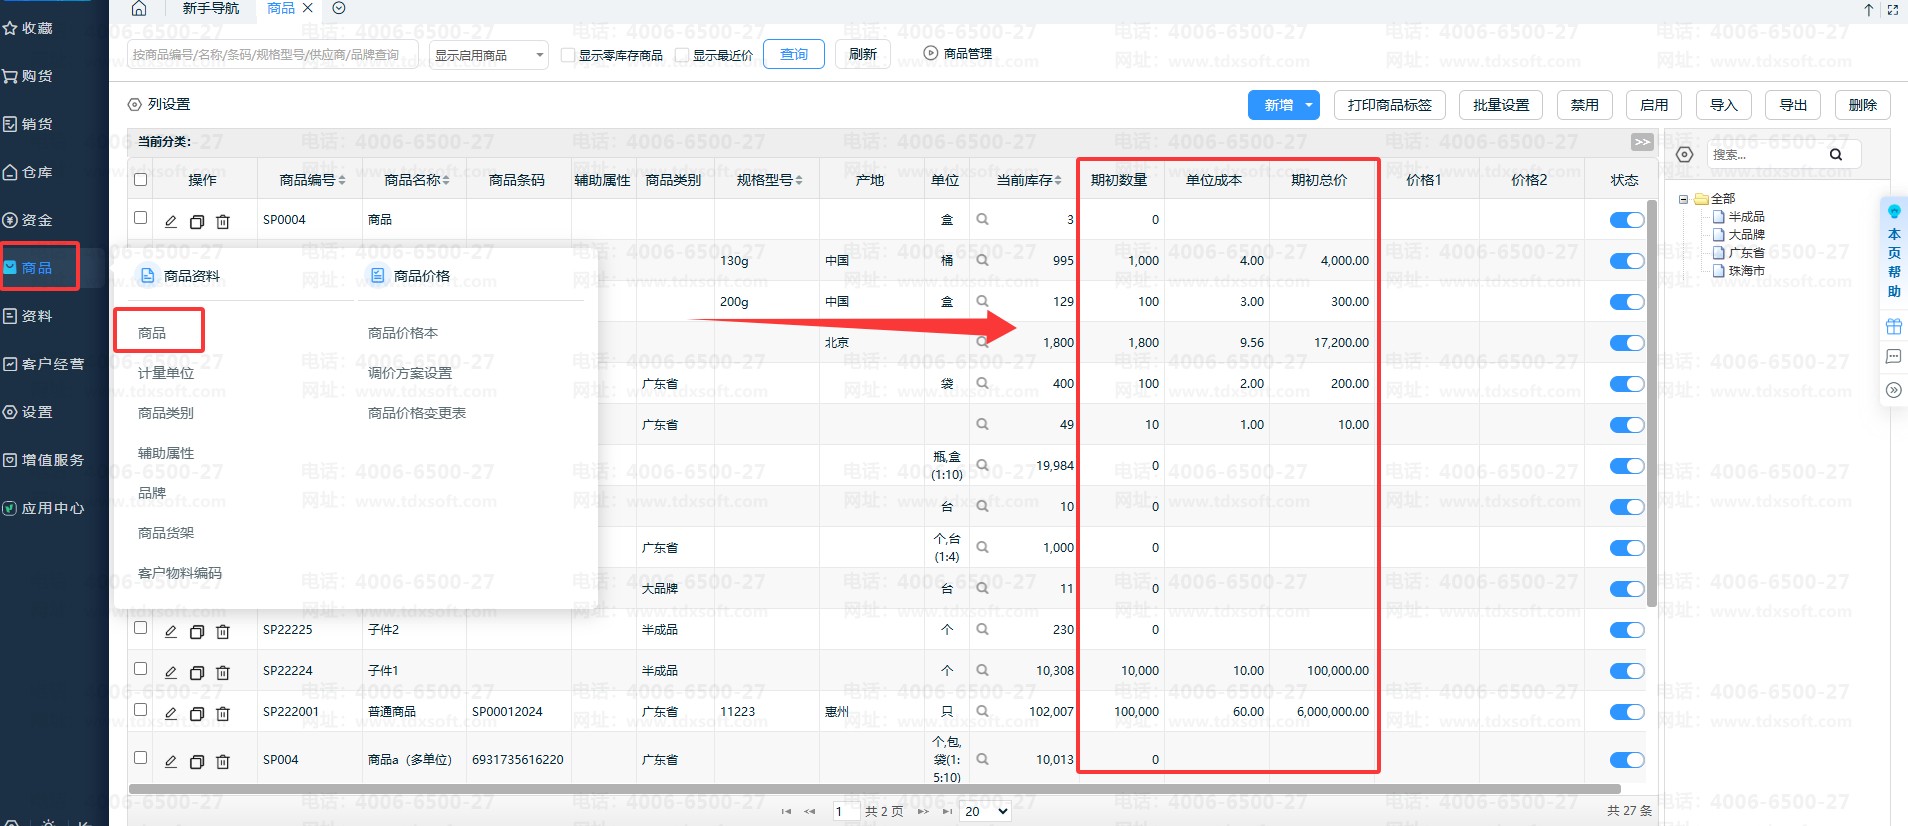Click the copy icon for SP222001 row

[x=197, y=713]
